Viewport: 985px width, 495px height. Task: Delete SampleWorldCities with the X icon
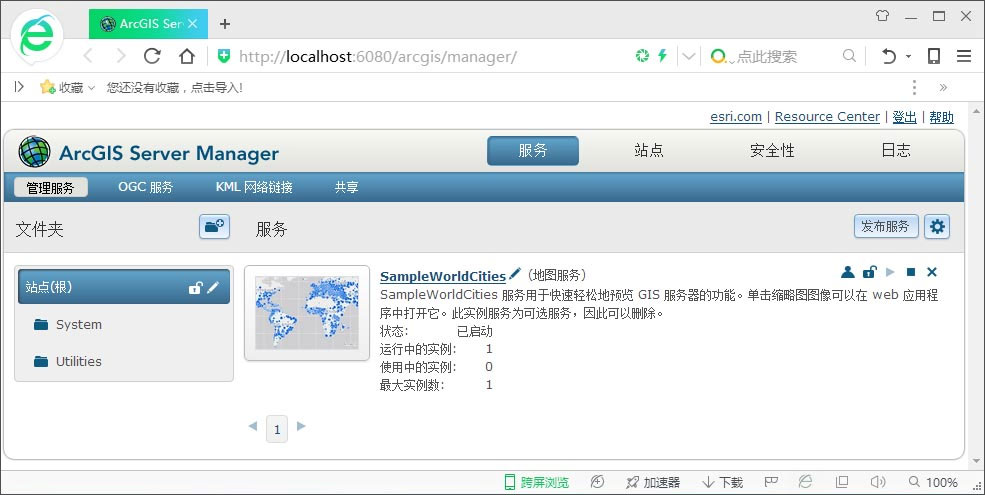932,272
